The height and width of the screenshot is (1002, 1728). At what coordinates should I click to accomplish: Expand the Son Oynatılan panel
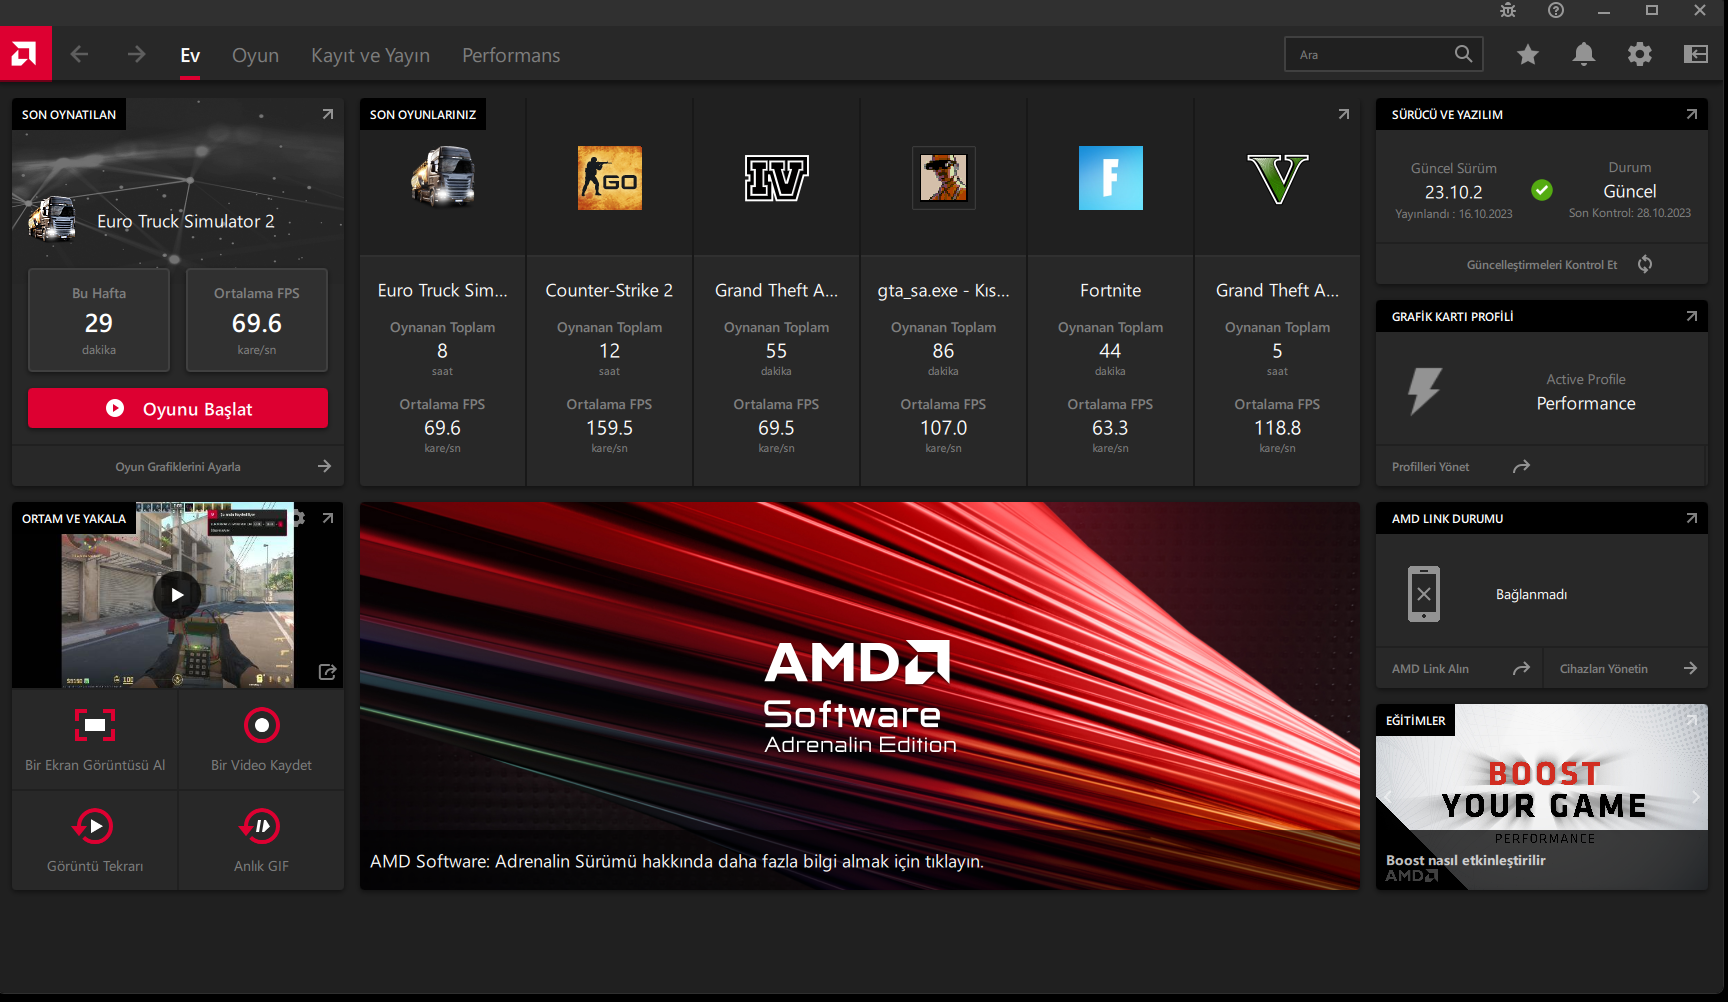327,114
